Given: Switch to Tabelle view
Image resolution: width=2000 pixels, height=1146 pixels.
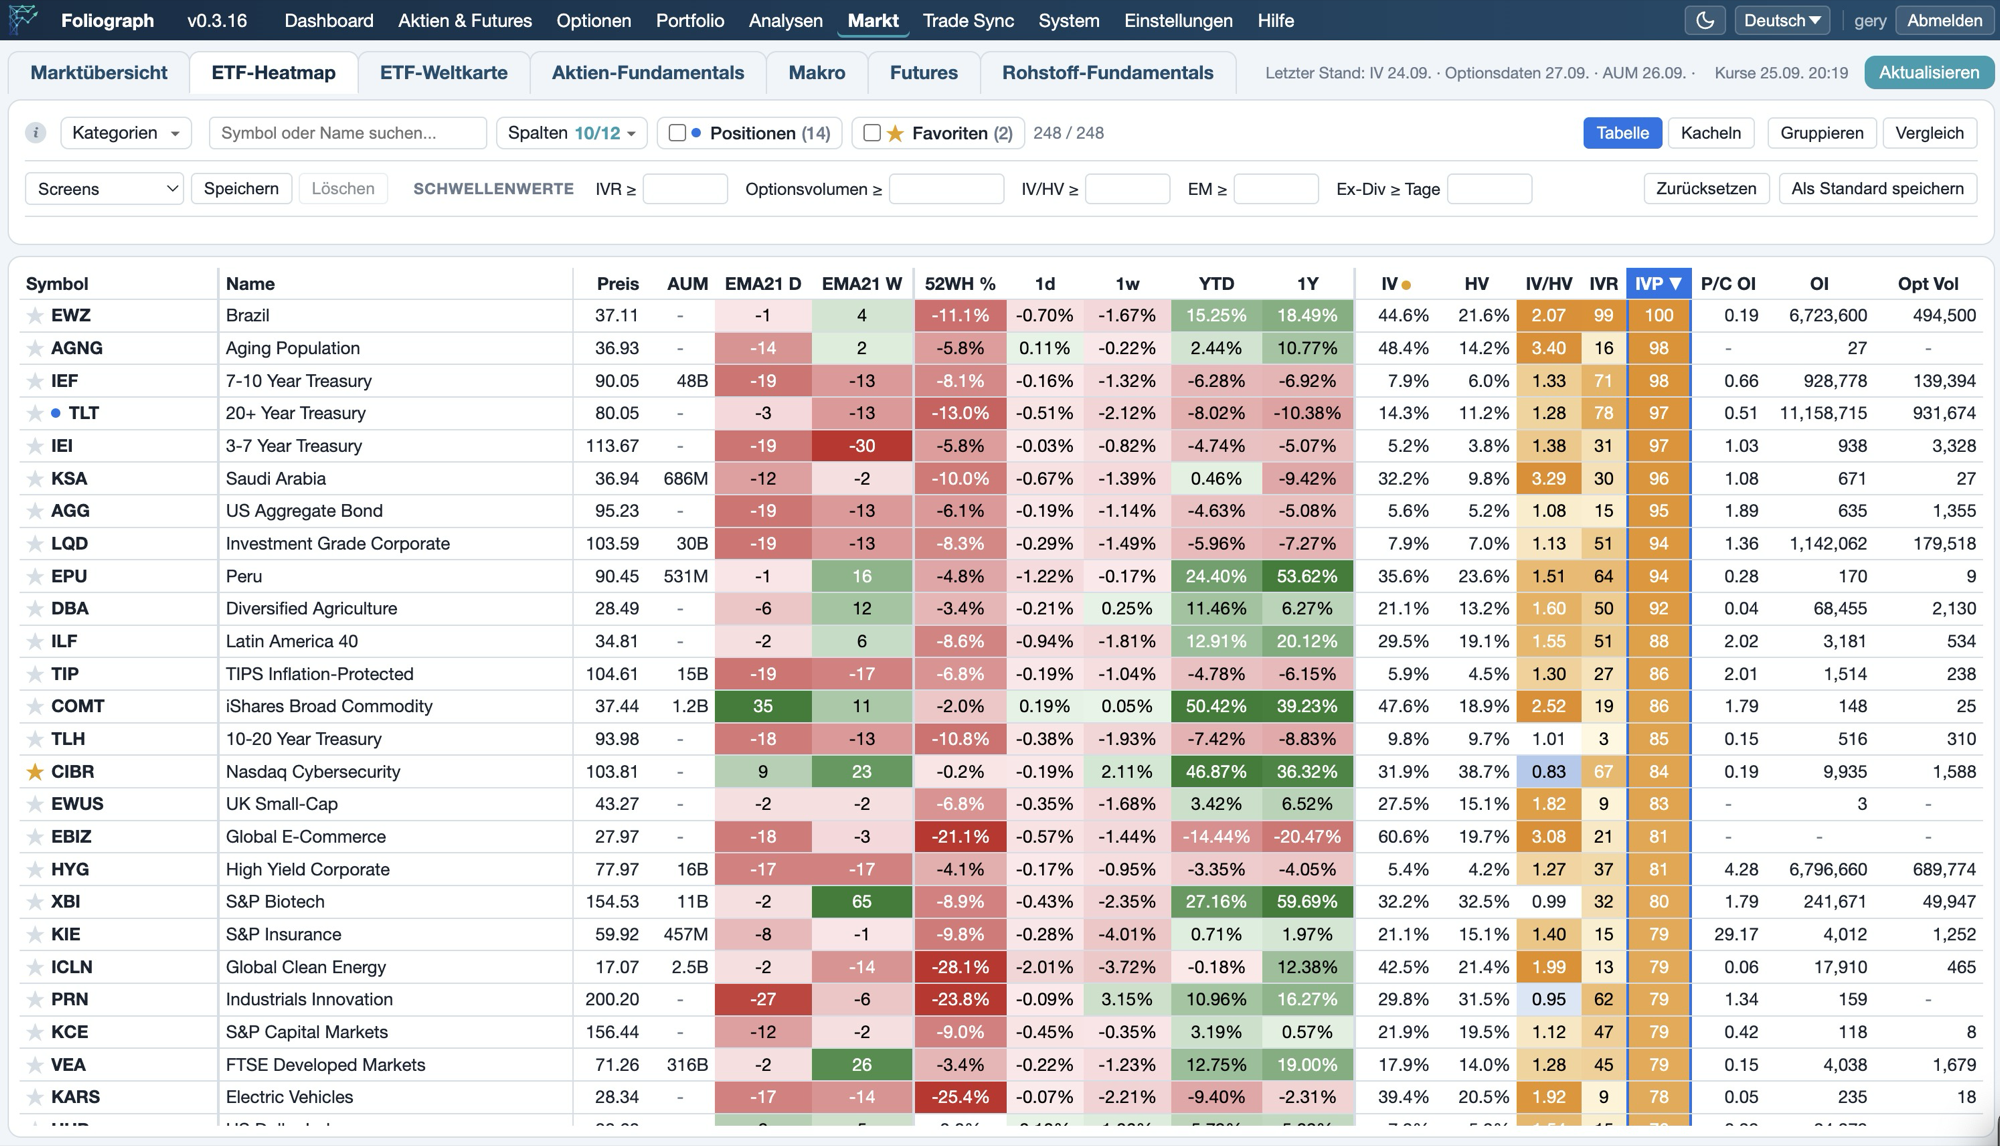Looking at the screenshot, I should tap(1622, 133).
